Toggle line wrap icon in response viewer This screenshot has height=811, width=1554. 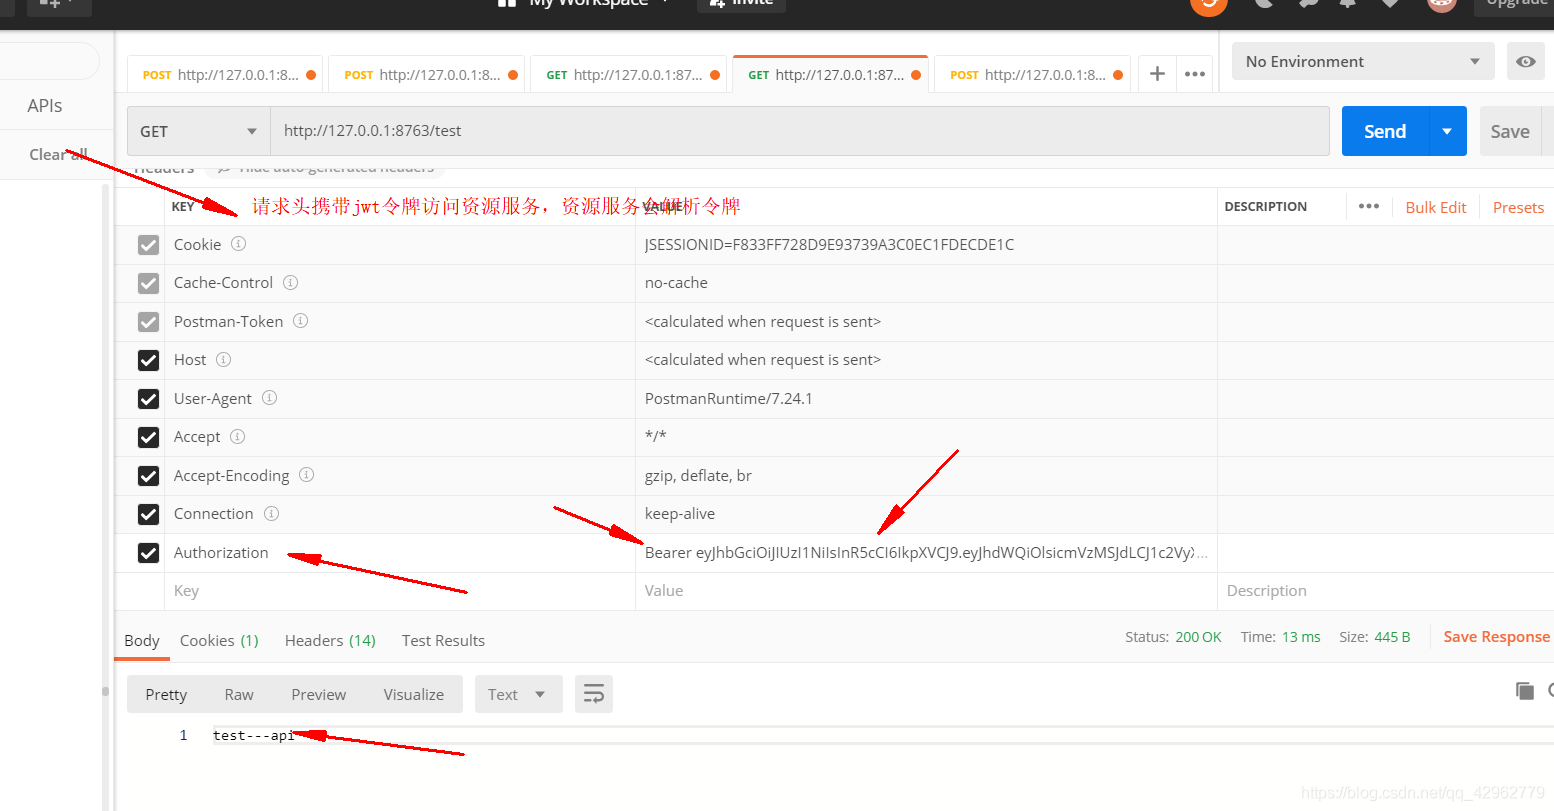(x=594, y=694)
